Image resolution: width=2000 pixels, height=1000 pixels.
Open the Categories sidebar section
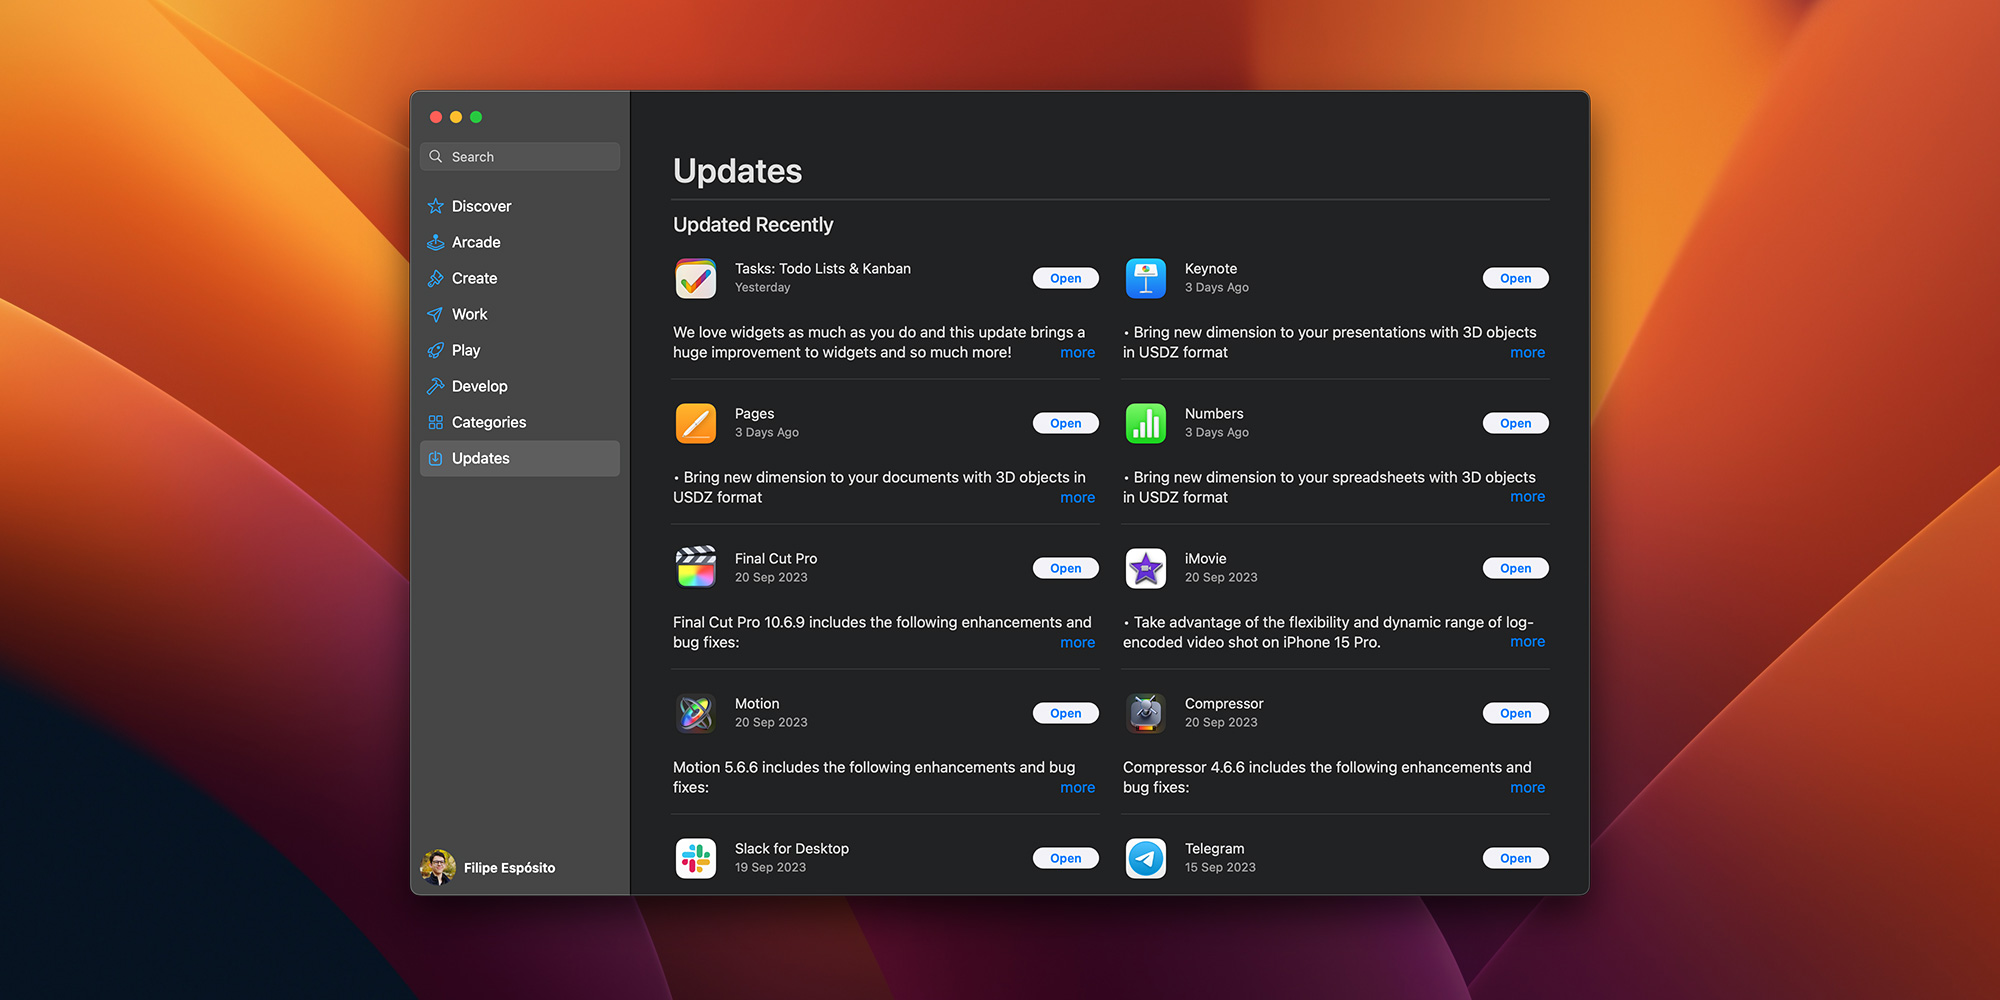click(x=488, y=422)
